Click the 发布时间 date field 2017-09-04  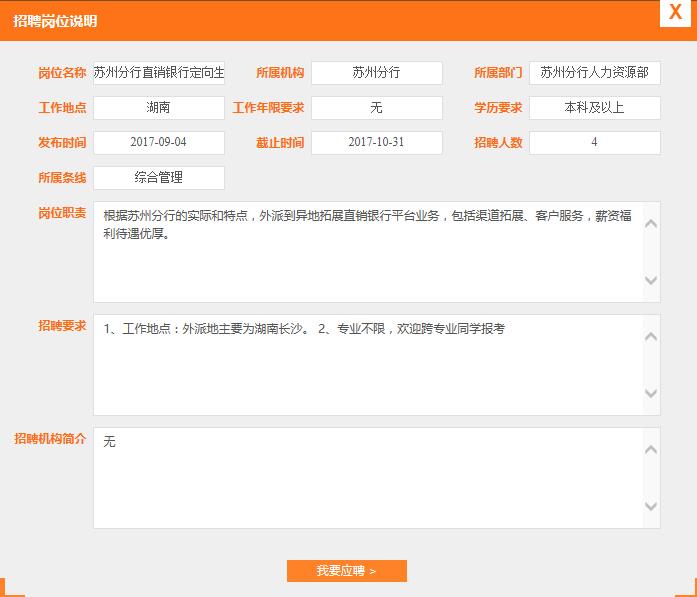(x=159, y=143)
